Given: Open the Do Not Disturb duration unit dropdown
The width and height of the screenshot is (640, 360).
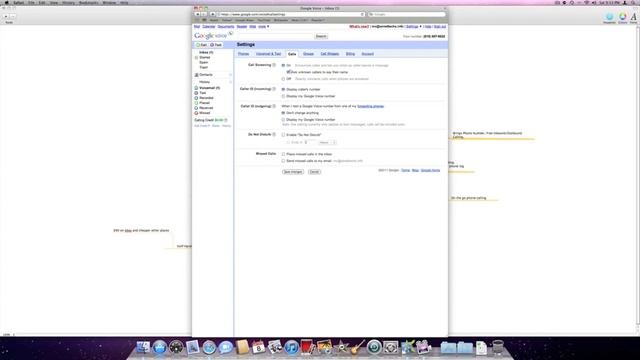Looking at the screenshot, I should pyautogui.click(x=327, y=142).
